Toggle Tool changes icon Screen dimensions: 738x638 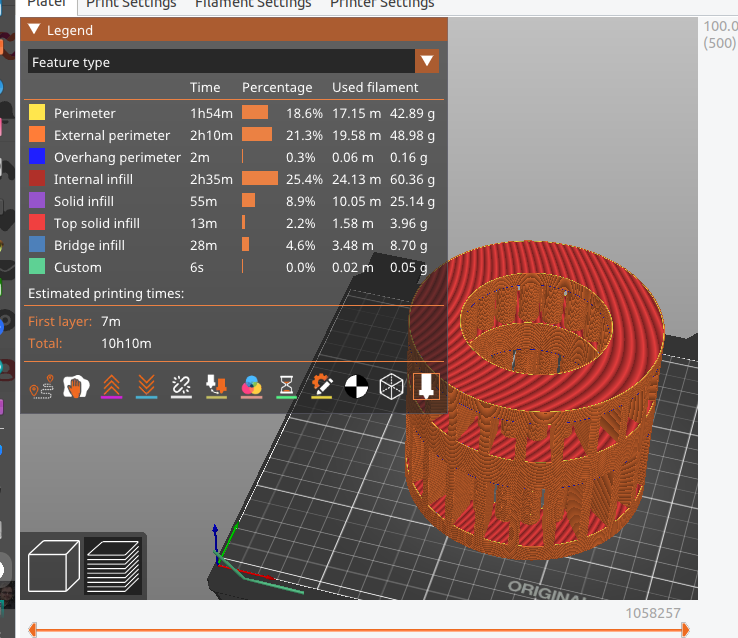[x=217, y=387]
